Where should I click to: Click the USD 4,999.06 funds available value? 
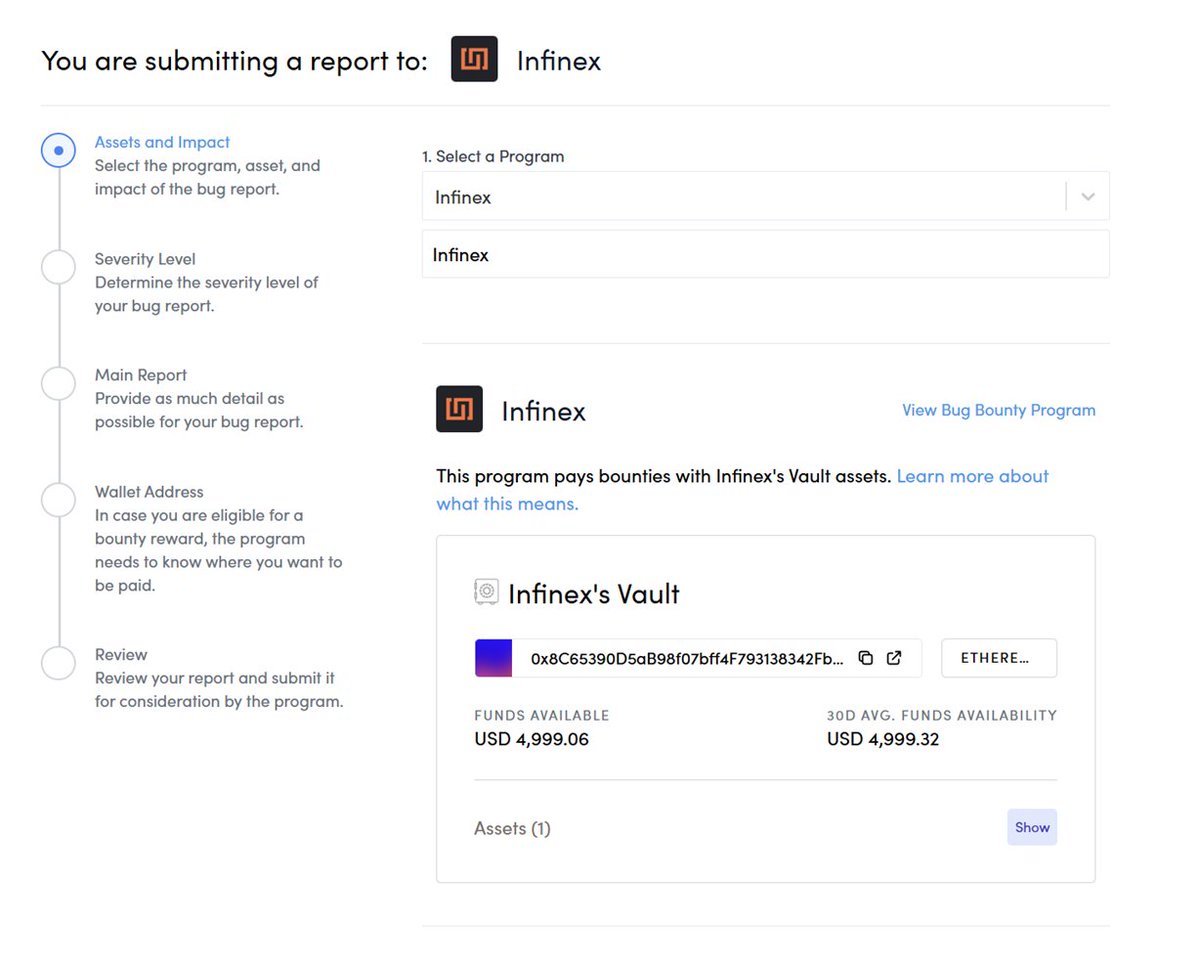531,740
